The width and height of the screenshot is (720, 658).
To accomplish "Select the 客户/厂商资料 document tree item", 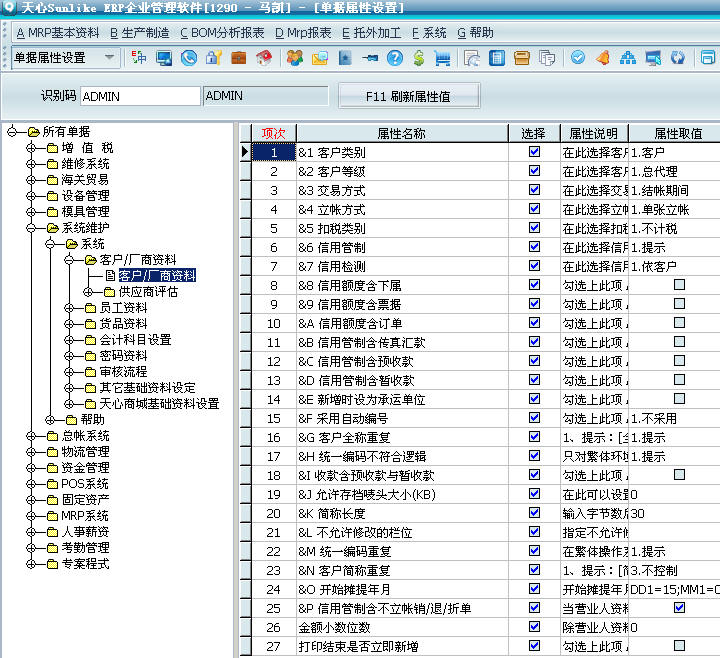I will coord(157,276).
